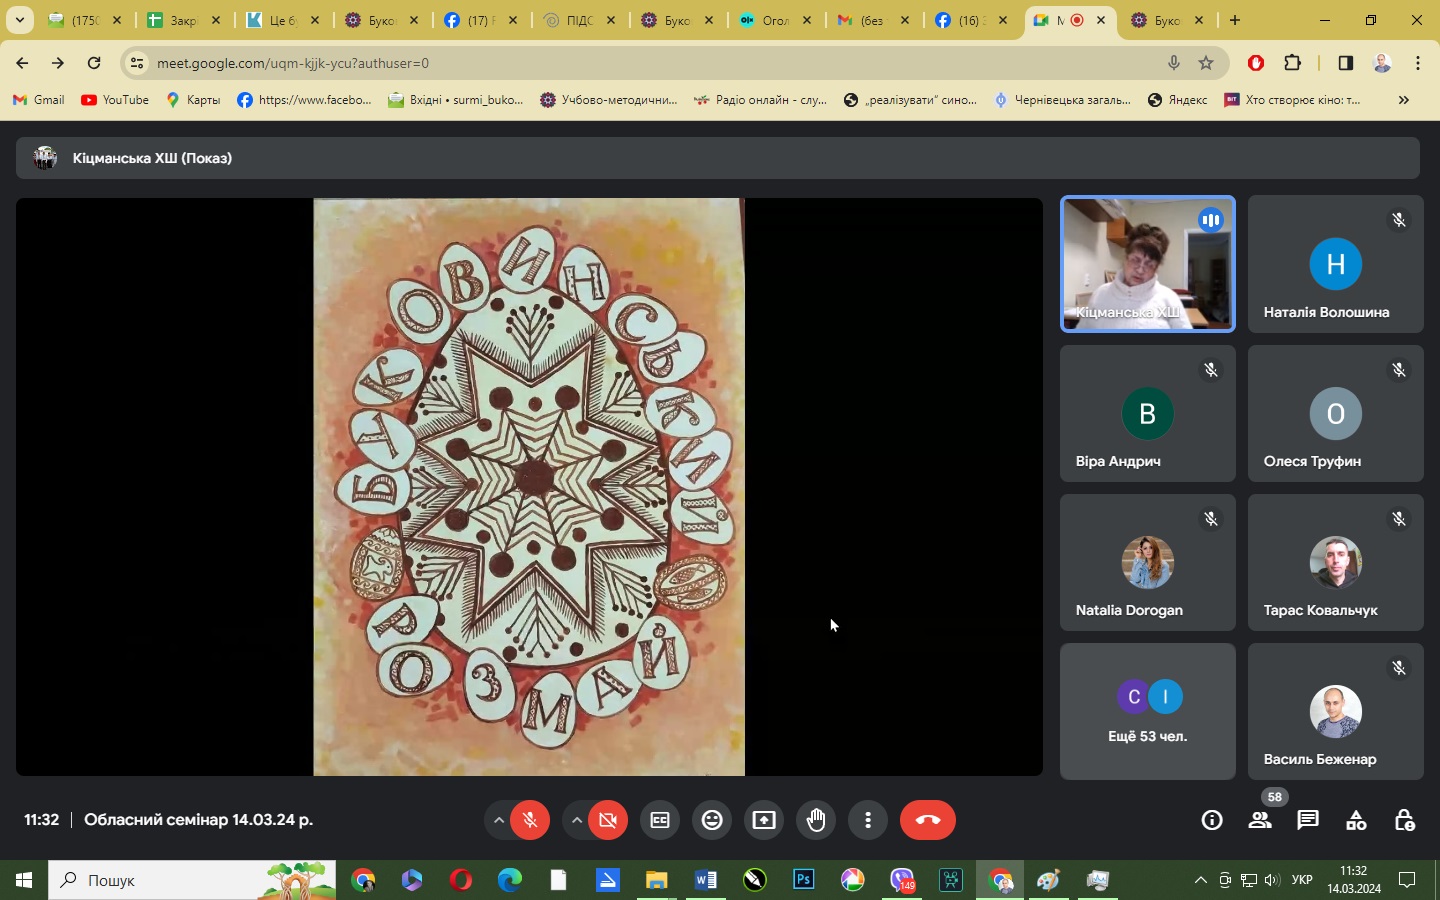
Task: Select the Наталія Волошина participant tile
Action: pos(1336,264)
